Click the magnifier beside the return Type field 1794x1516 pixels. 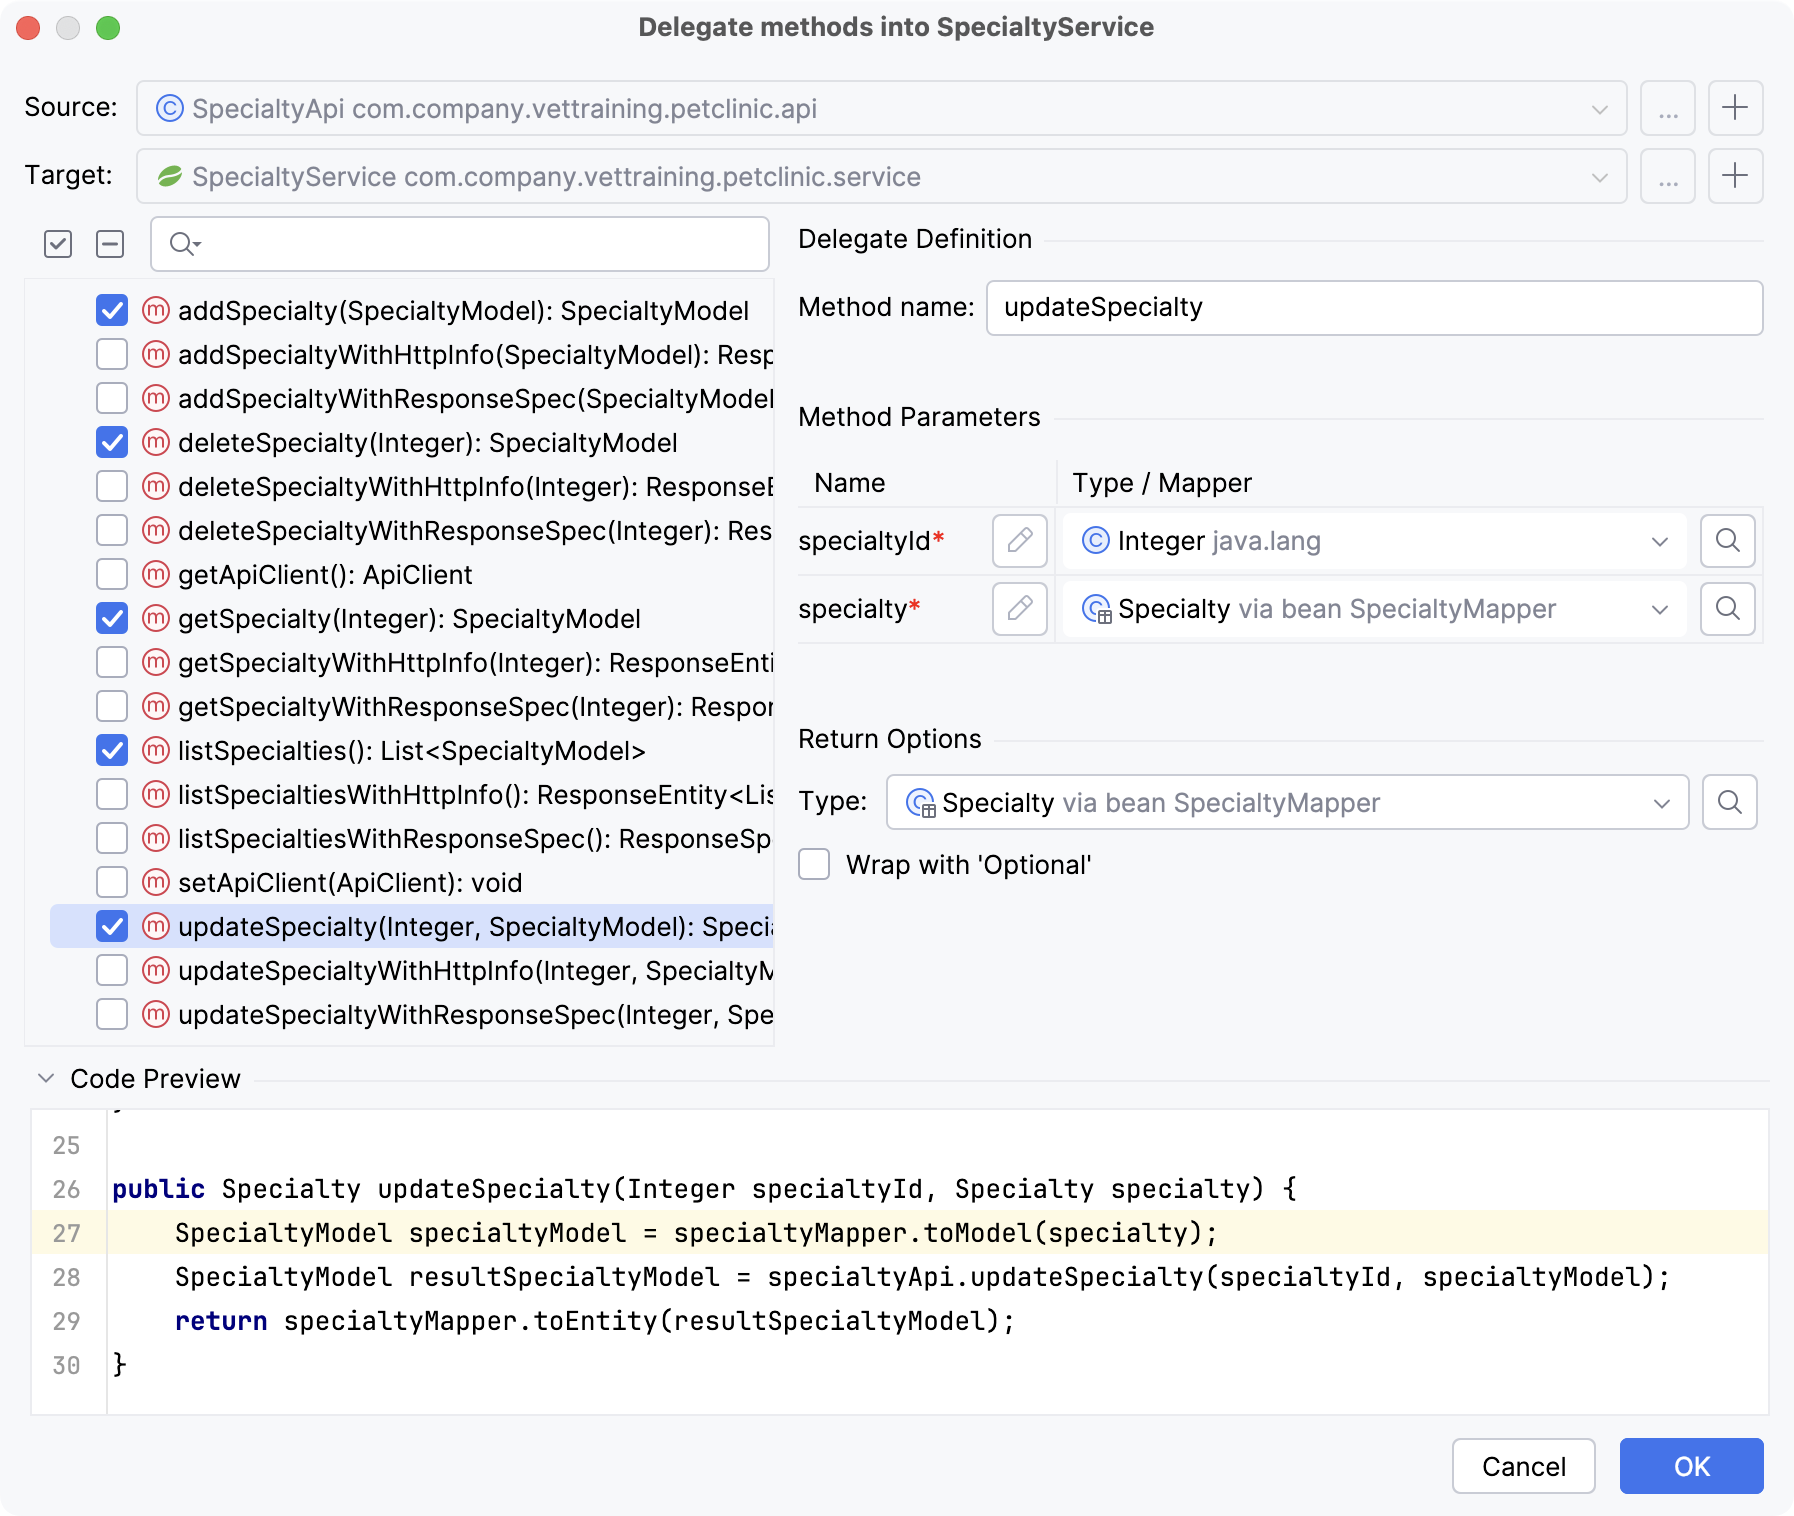tap(1730, 802)
